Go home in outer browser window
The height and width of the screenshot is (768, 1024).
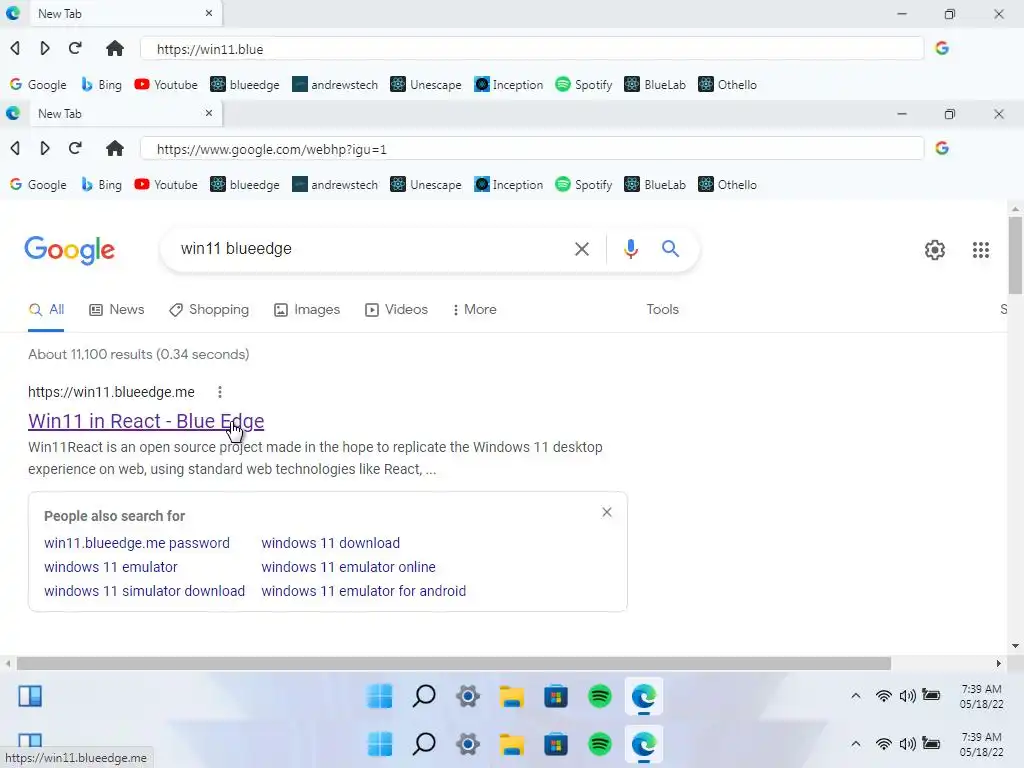[x=115, y=48]
